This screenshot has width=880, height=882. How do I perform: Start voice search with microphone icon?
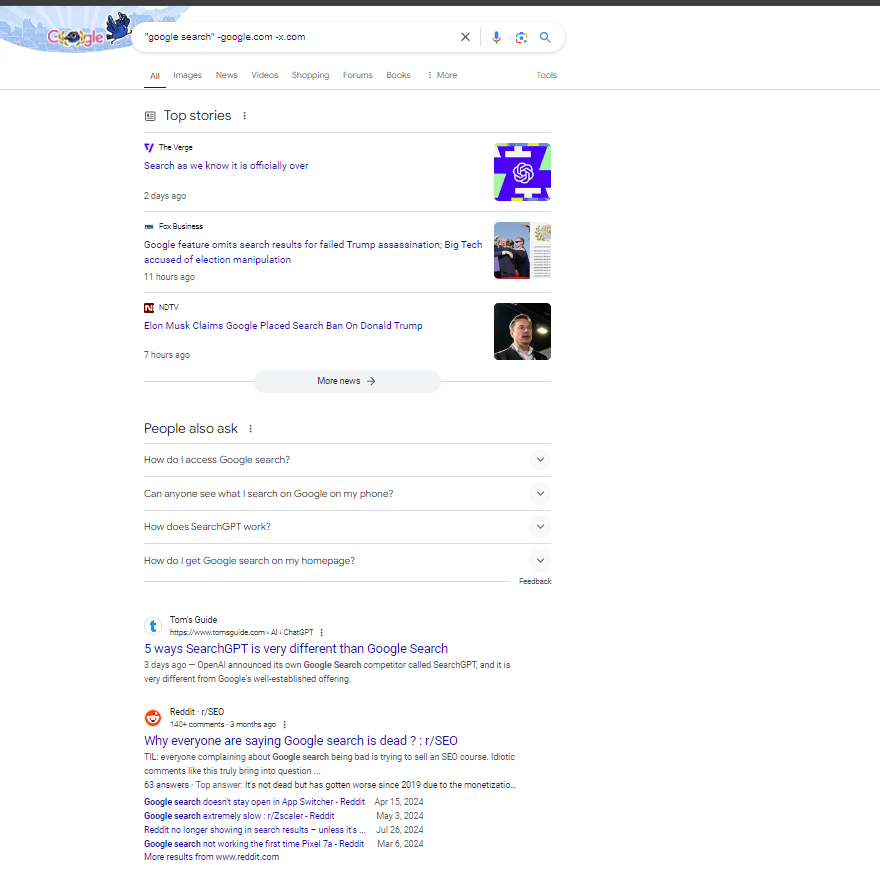tap(496, 37)
